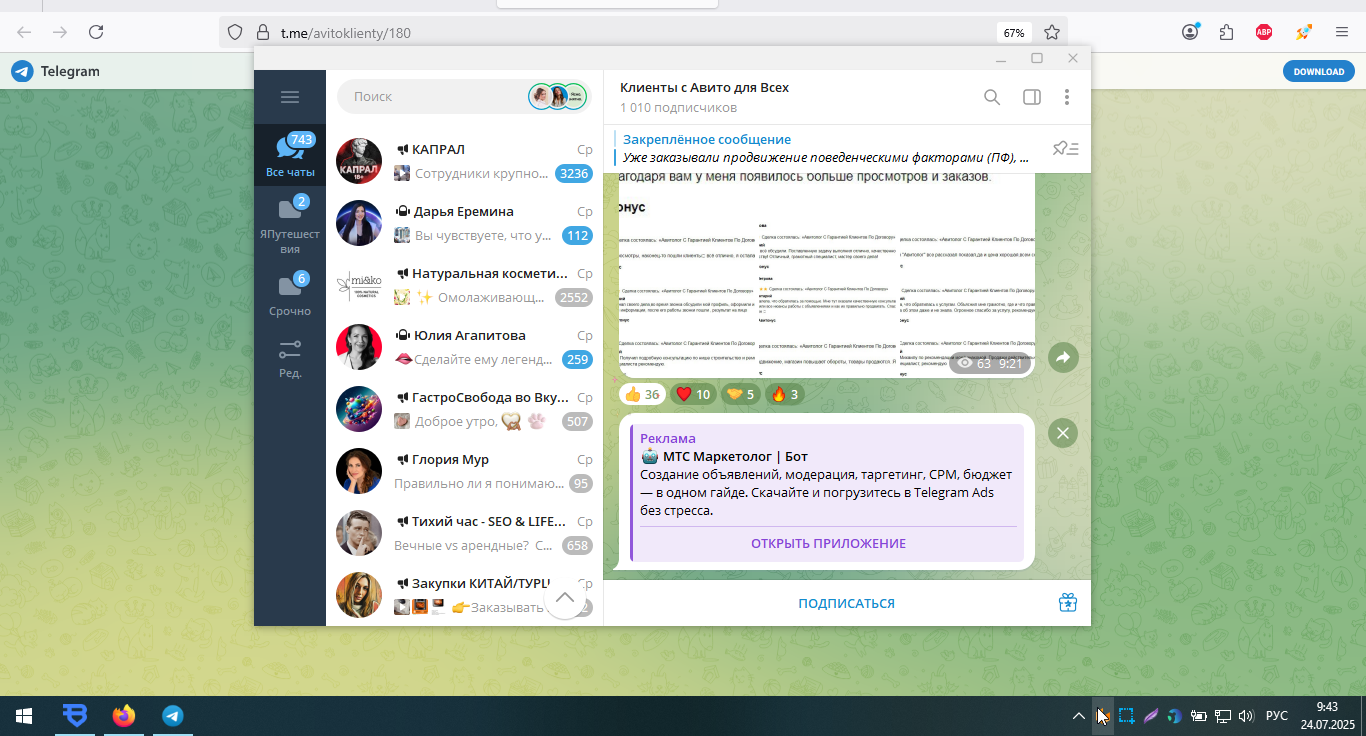The width and height of the screenshot is (1366, 736).
Task: Reload the page in Firefox
Action: (x=96, y=32)
